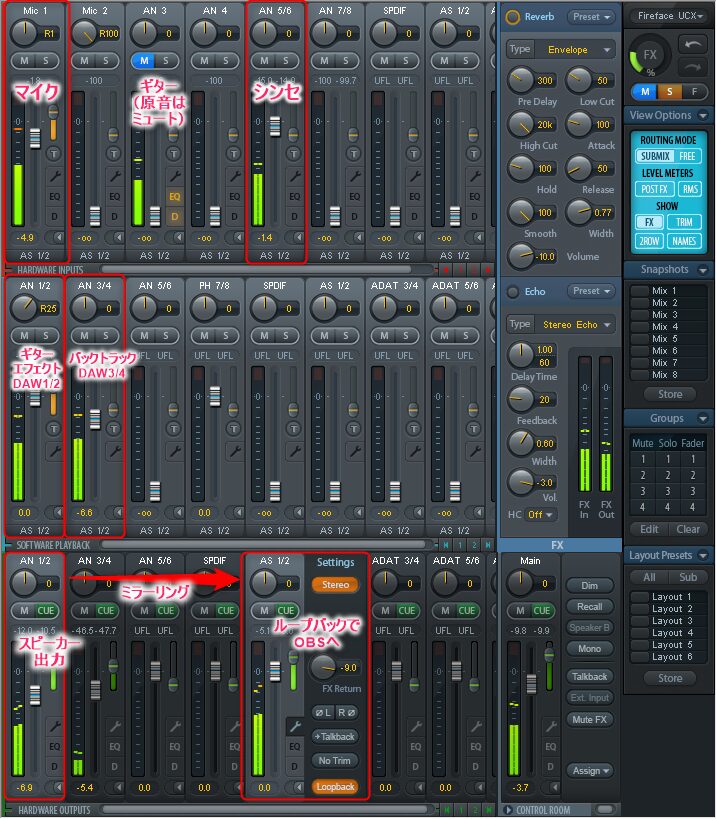Close wrench settings on hardware output AS 1/2
The image size is (717, 819).
click(x=295, y=726)
